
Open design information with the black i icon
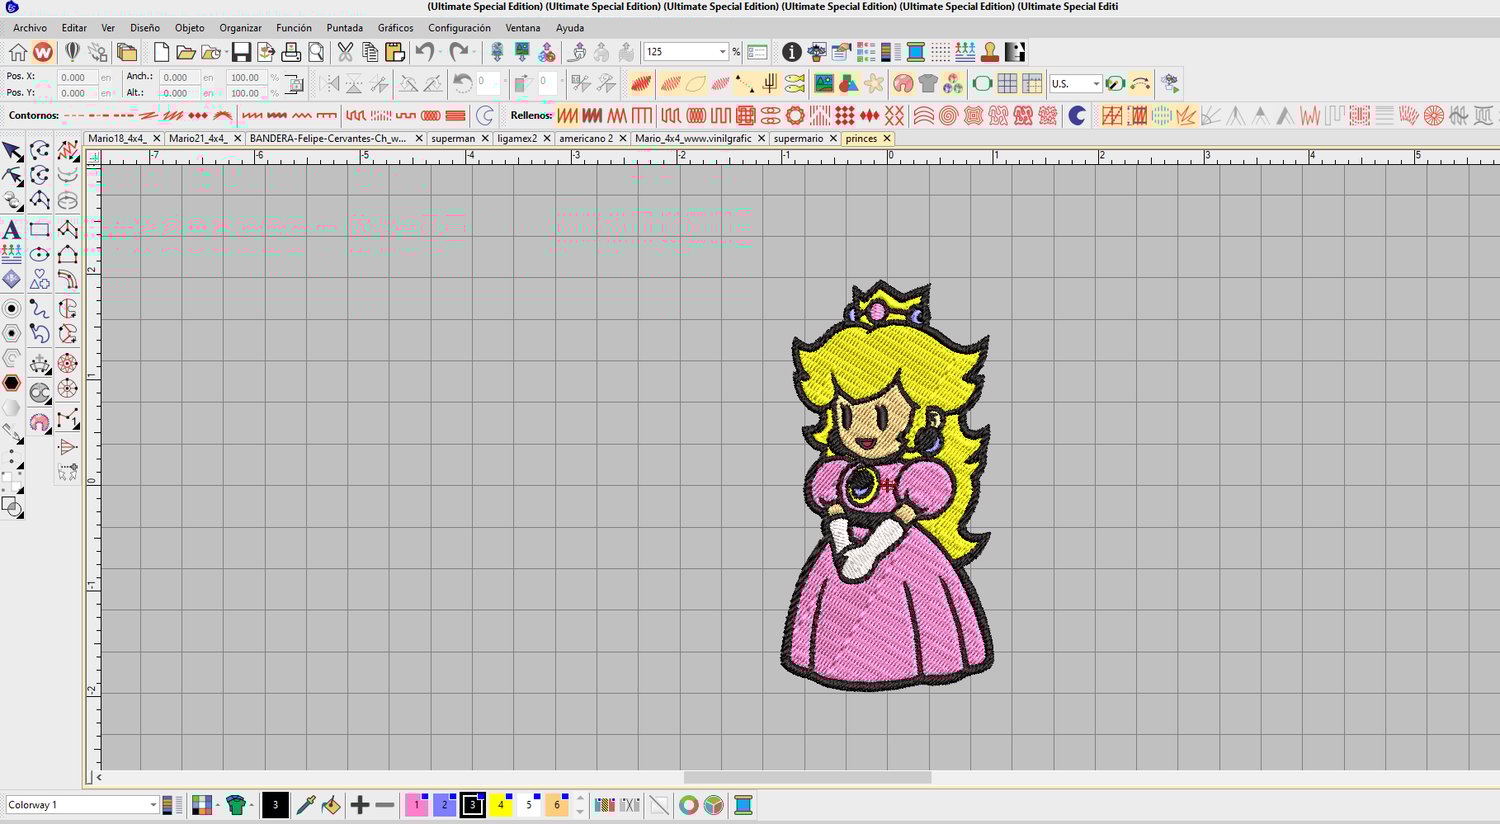(x=791, y=52)
